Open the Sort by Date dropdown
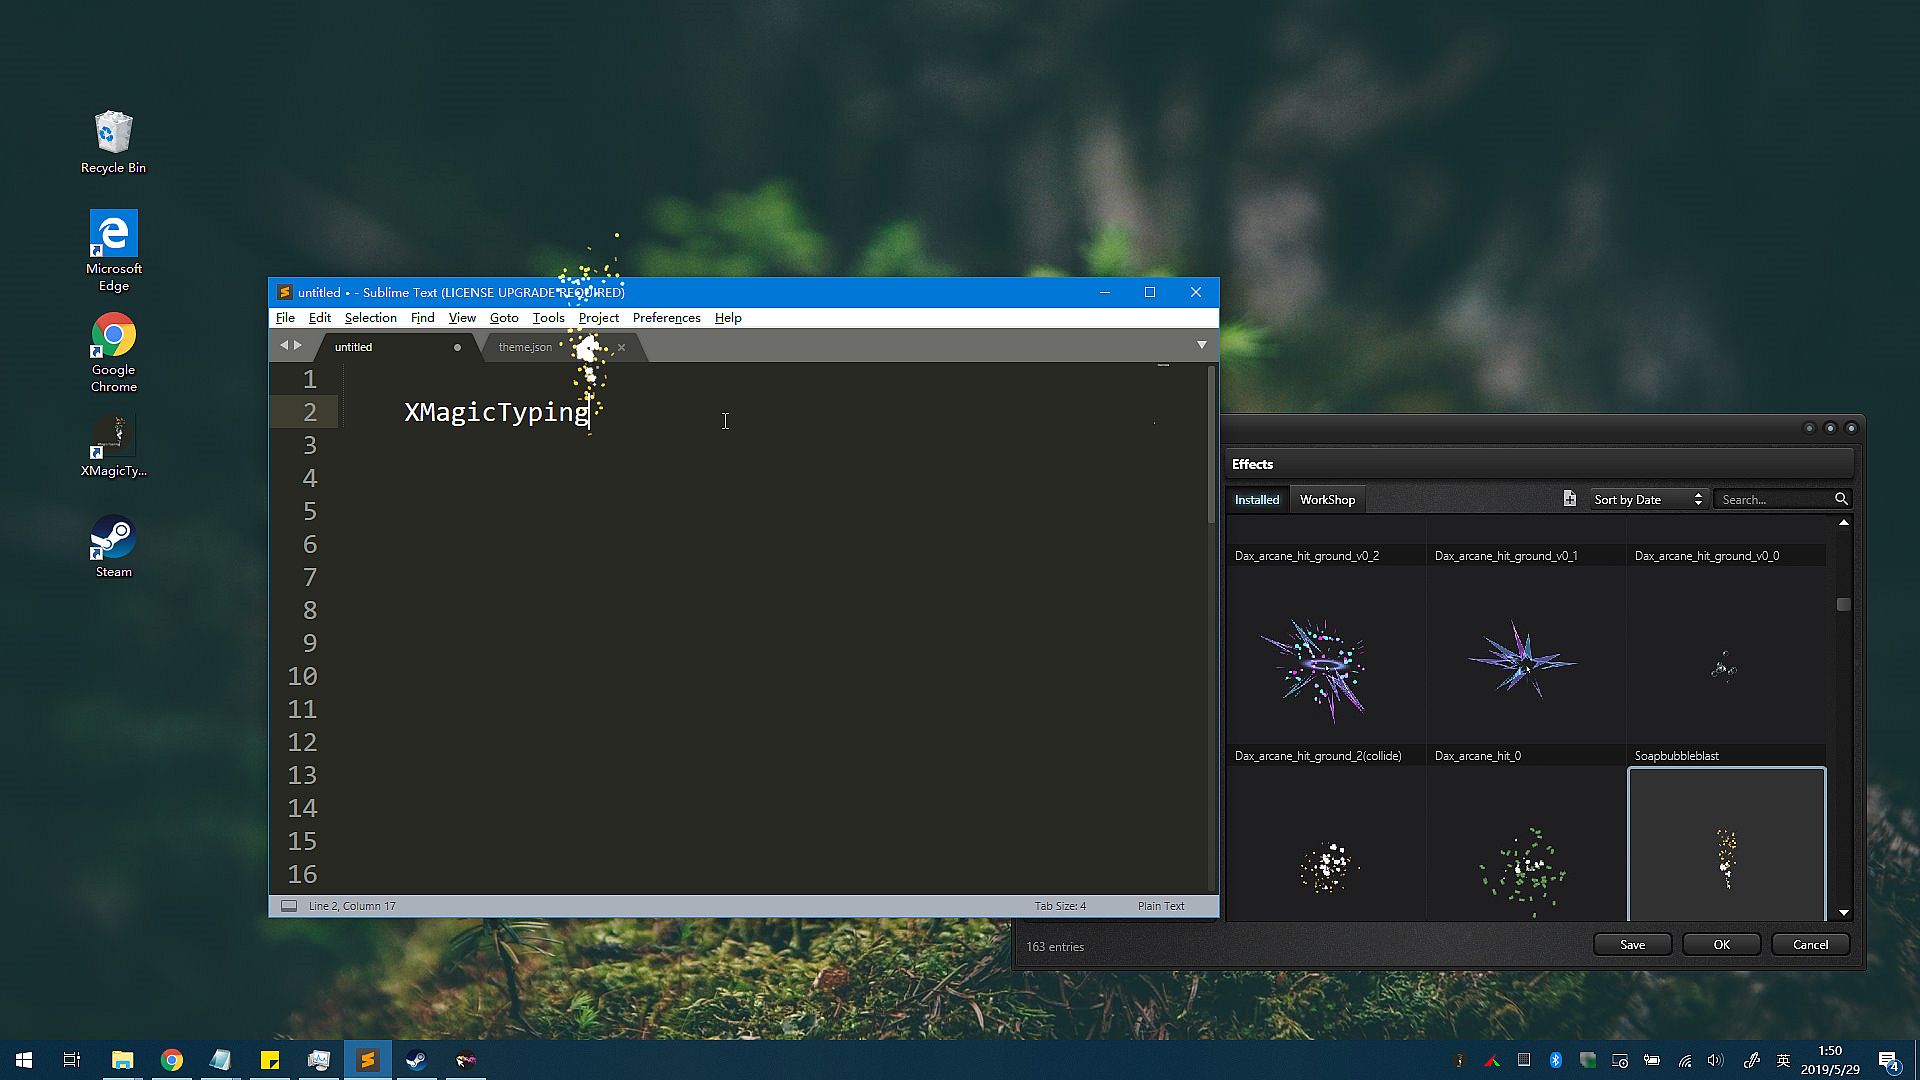 1647,499
